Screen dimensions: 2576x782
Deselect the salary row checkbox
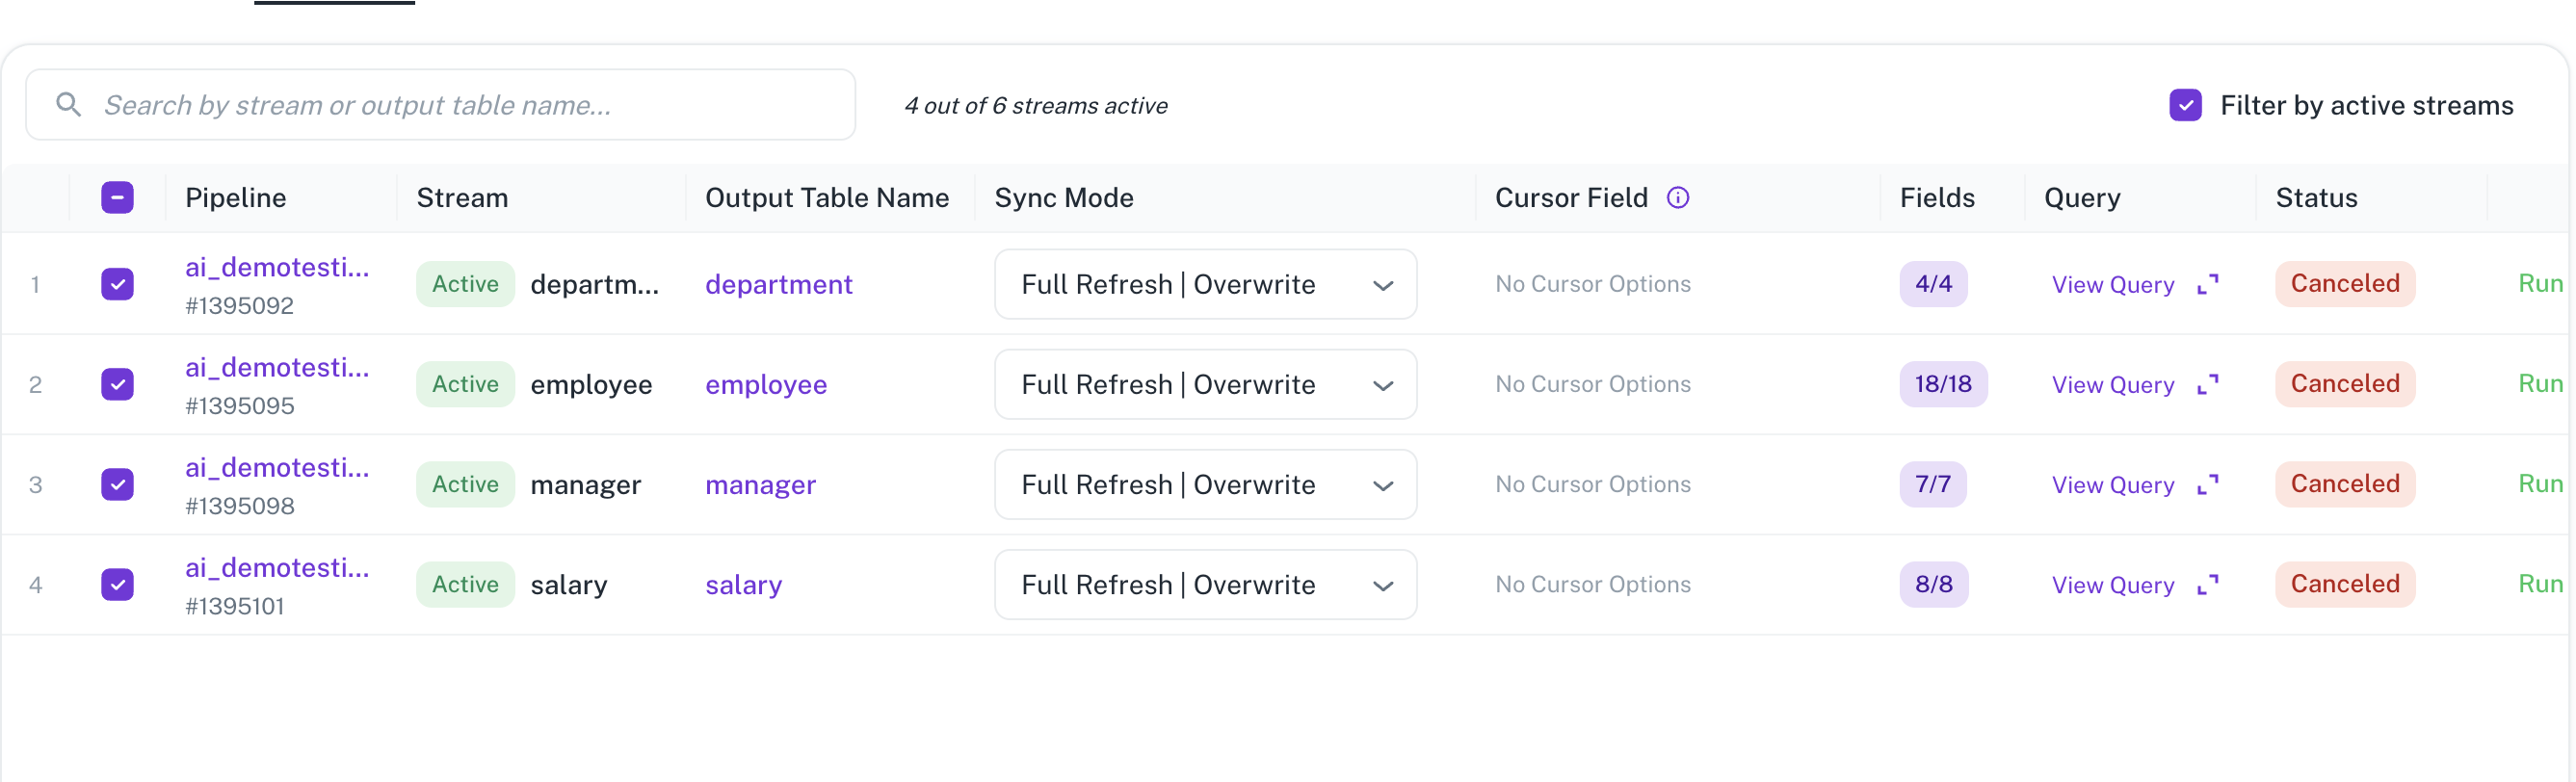(x=117, y=584)
